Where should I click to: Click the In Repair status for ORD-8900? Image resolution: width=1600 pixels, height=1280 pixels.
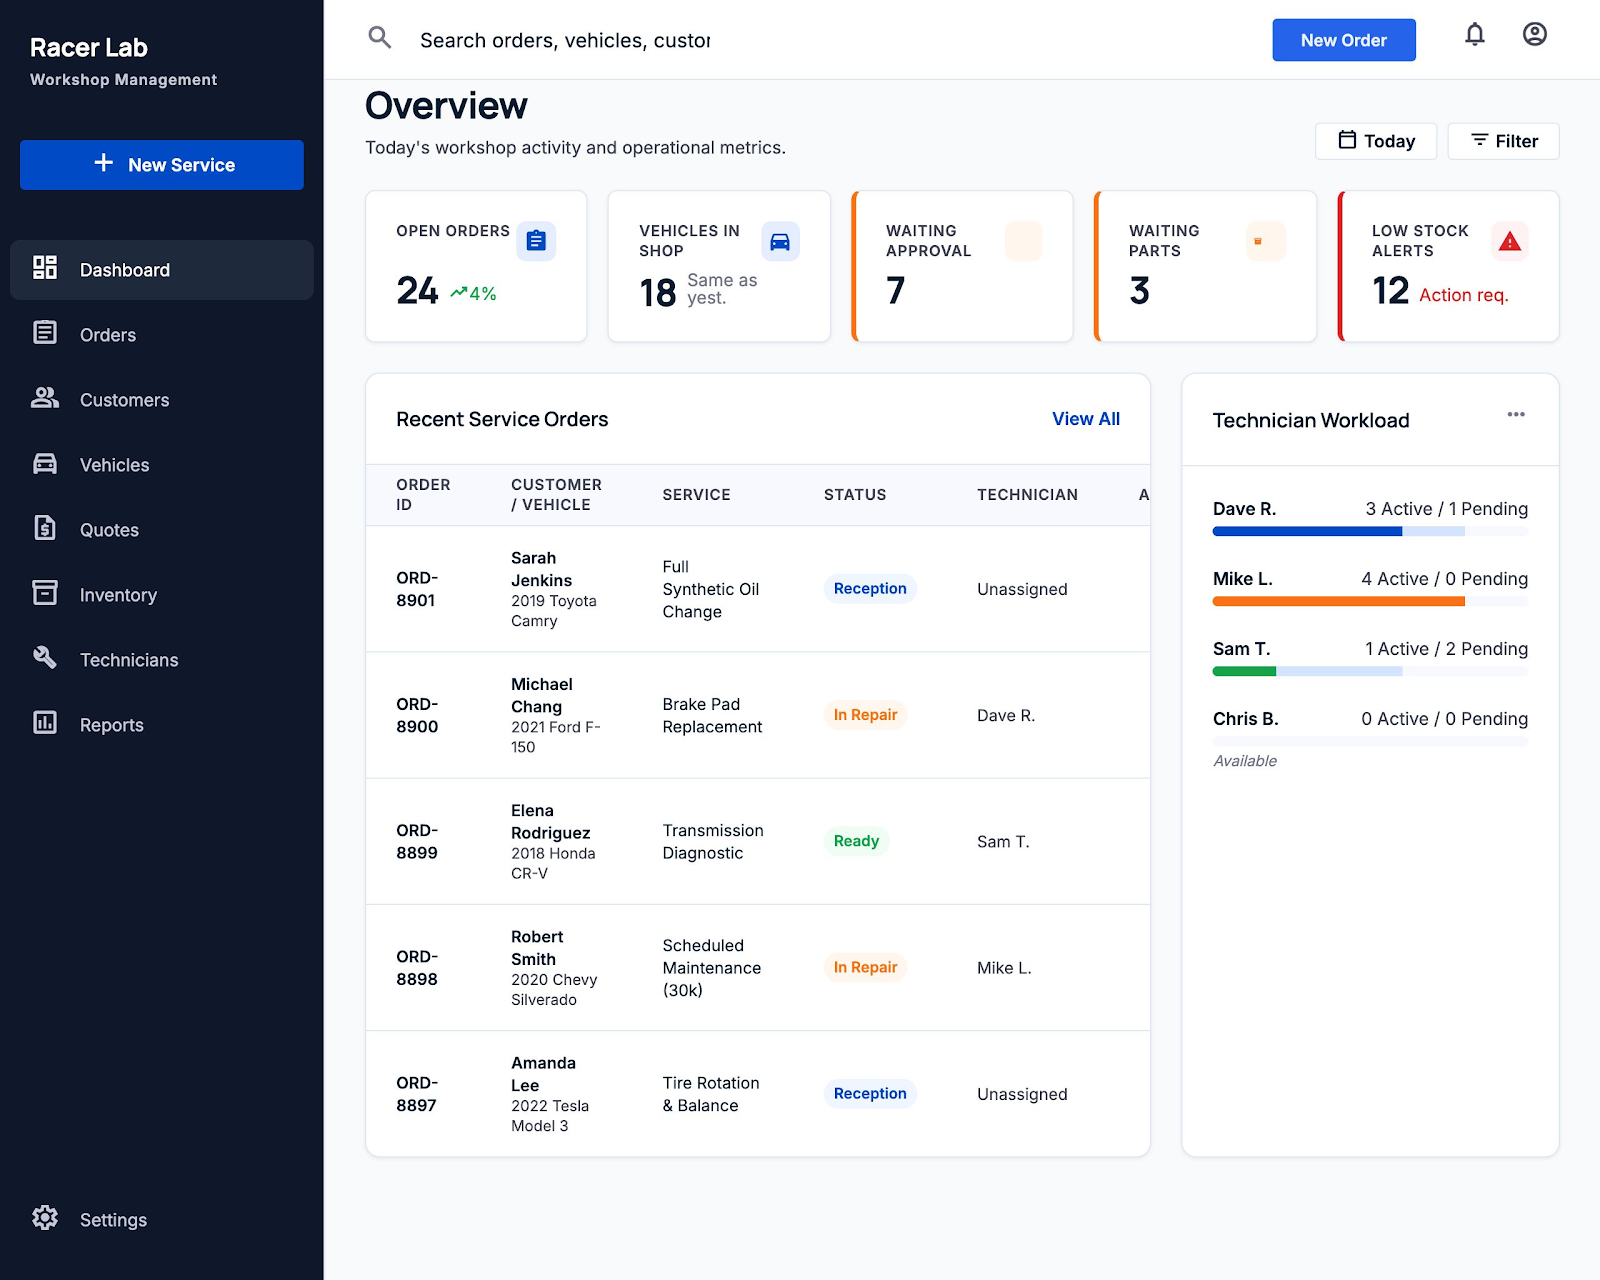pos(865,715)
